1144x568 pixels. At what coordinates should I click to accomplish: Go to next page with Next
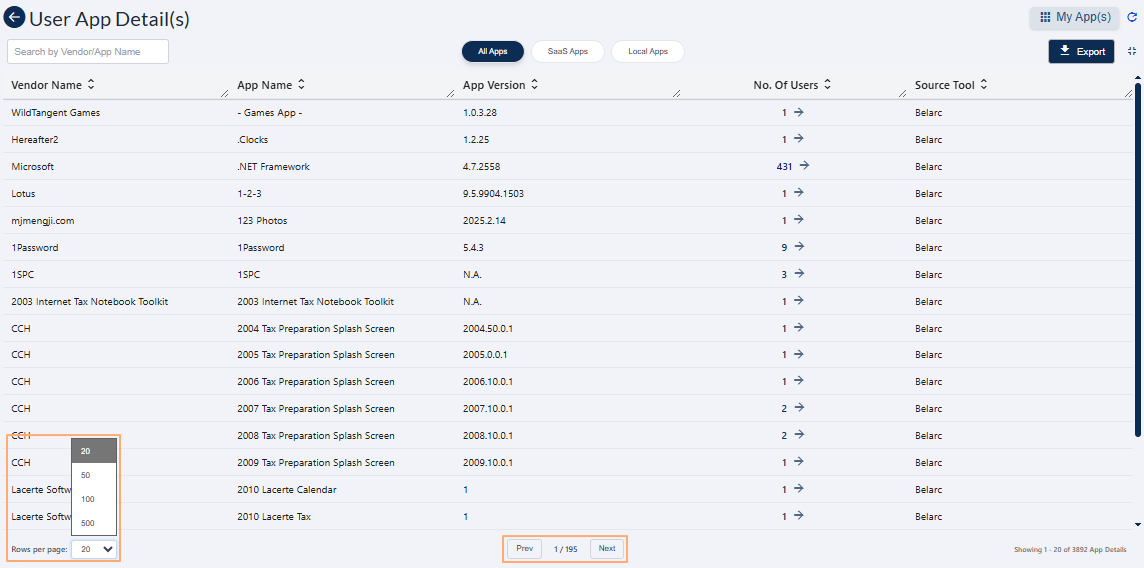click(607, 548)
